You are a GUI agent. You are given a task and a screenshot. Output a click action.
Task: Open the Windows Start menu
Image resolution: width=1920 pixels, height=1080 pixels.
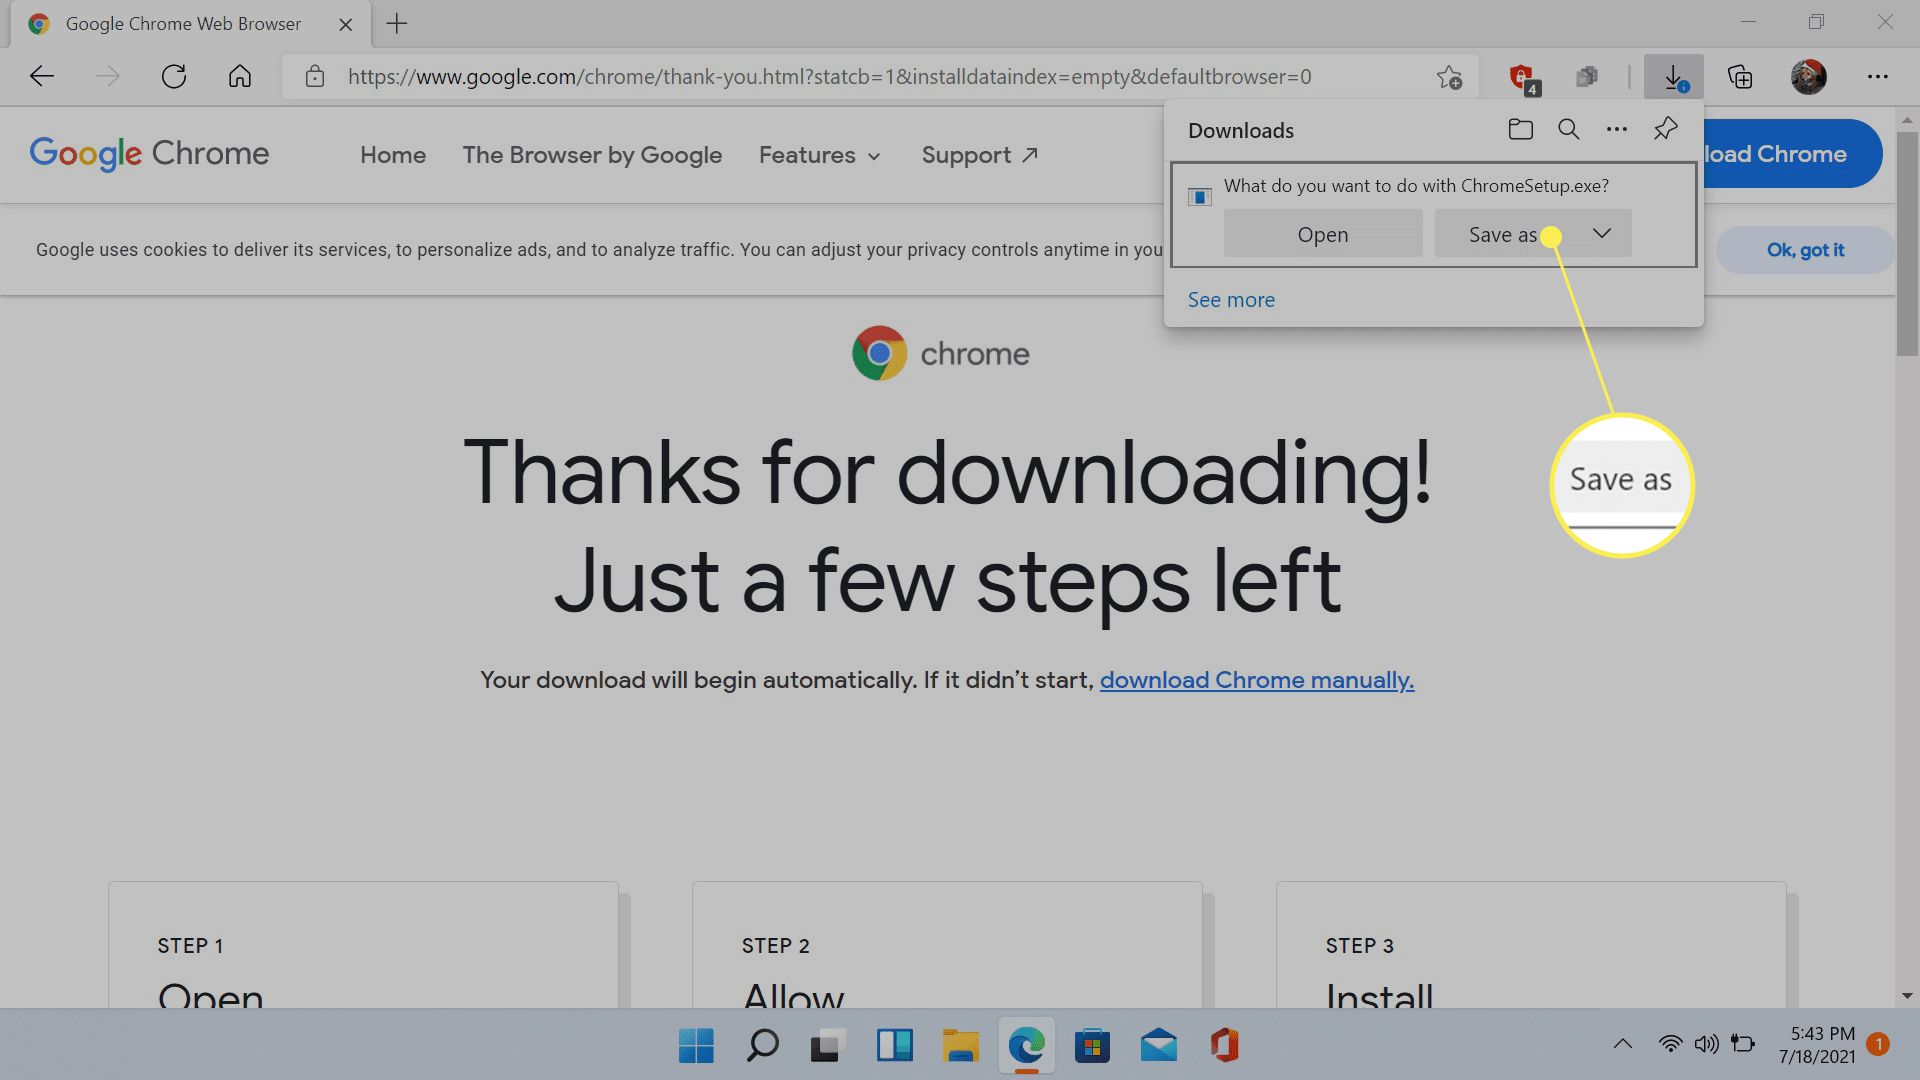coord(696,1046)
